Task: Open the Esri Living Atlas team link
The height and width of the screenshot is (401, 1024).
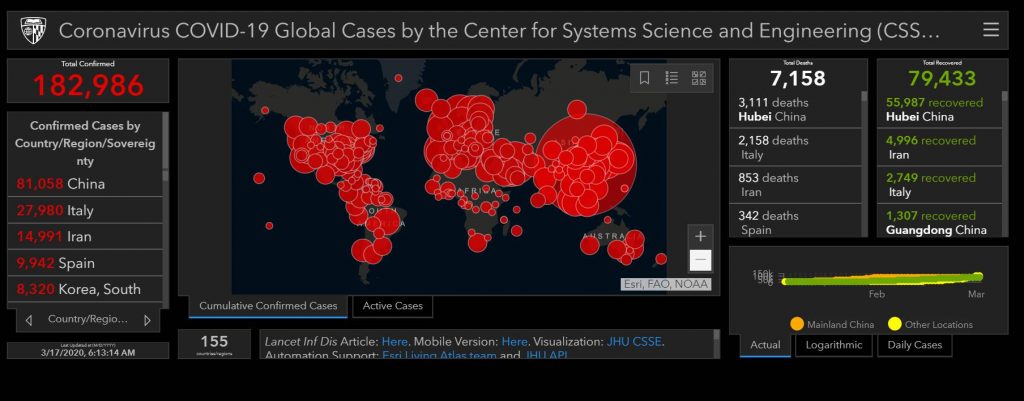Action: tap(438, 355)
